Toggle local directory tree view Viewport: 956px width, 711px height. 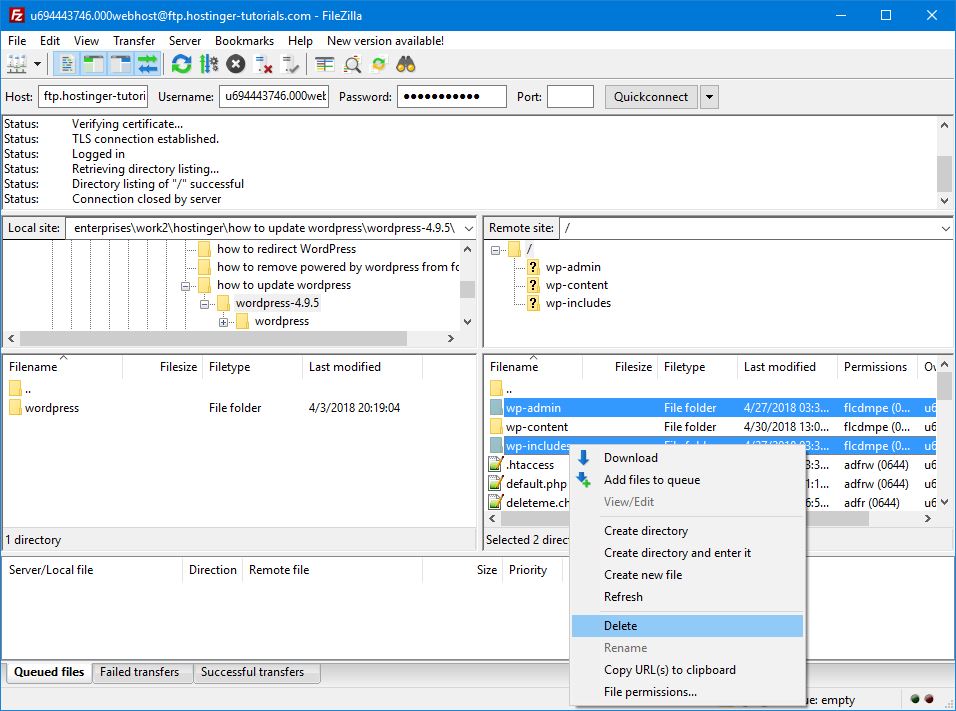coord(94,64)
